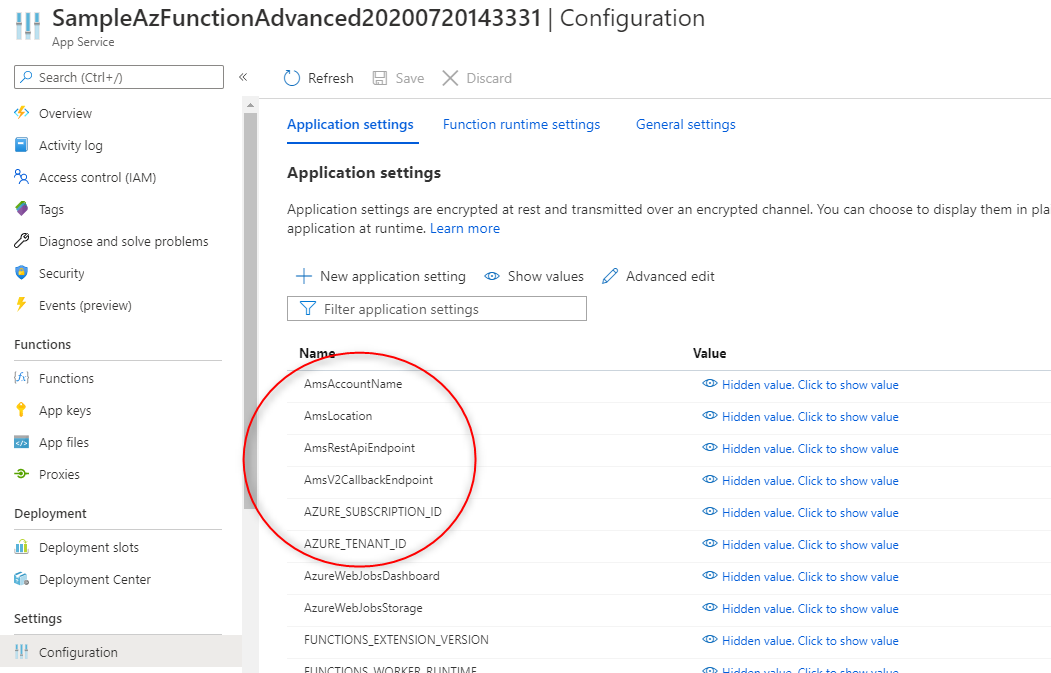Click the Events (preview) bolt icon
Viewport: 1051px width, 673px height.
click(x=21, y=304)
